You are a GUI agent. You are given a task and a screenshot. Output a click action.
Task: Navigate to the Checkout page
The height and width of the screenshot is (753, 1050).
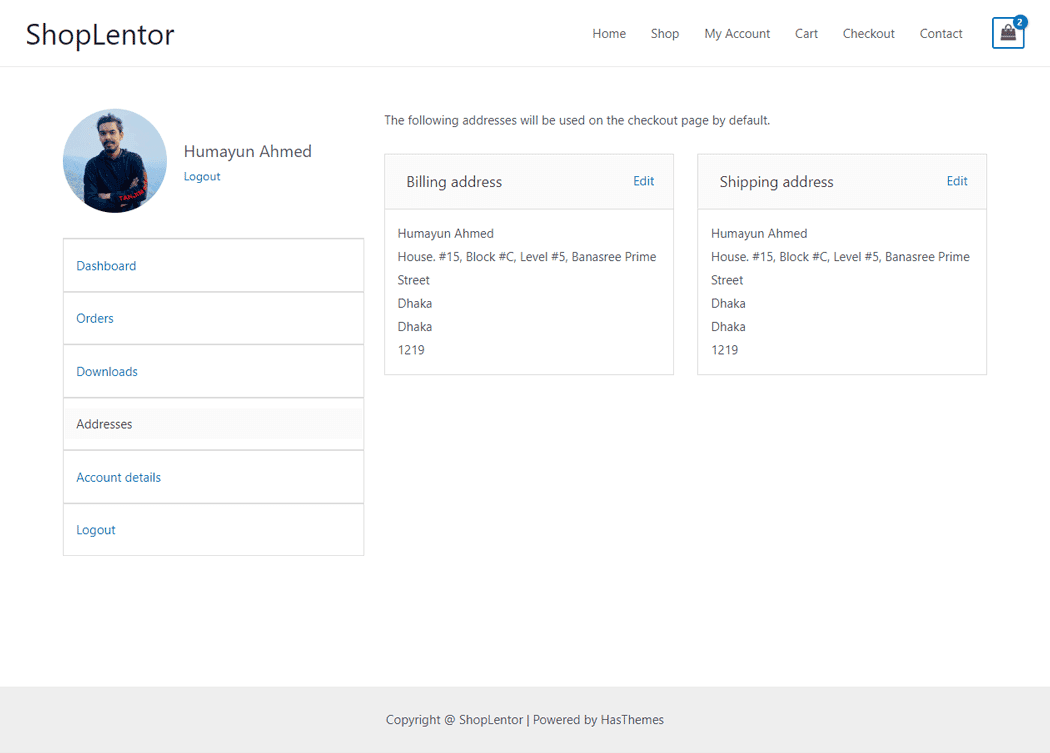[868, 34]
